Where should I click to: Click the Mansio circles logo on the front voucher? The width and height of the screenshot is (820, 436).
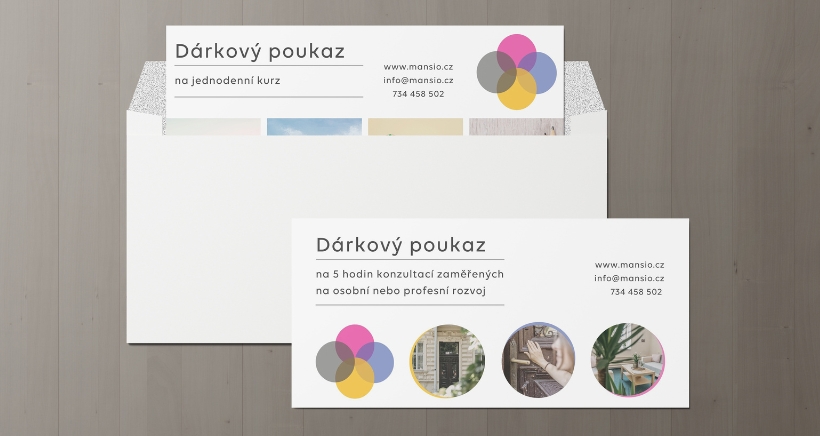355,362
